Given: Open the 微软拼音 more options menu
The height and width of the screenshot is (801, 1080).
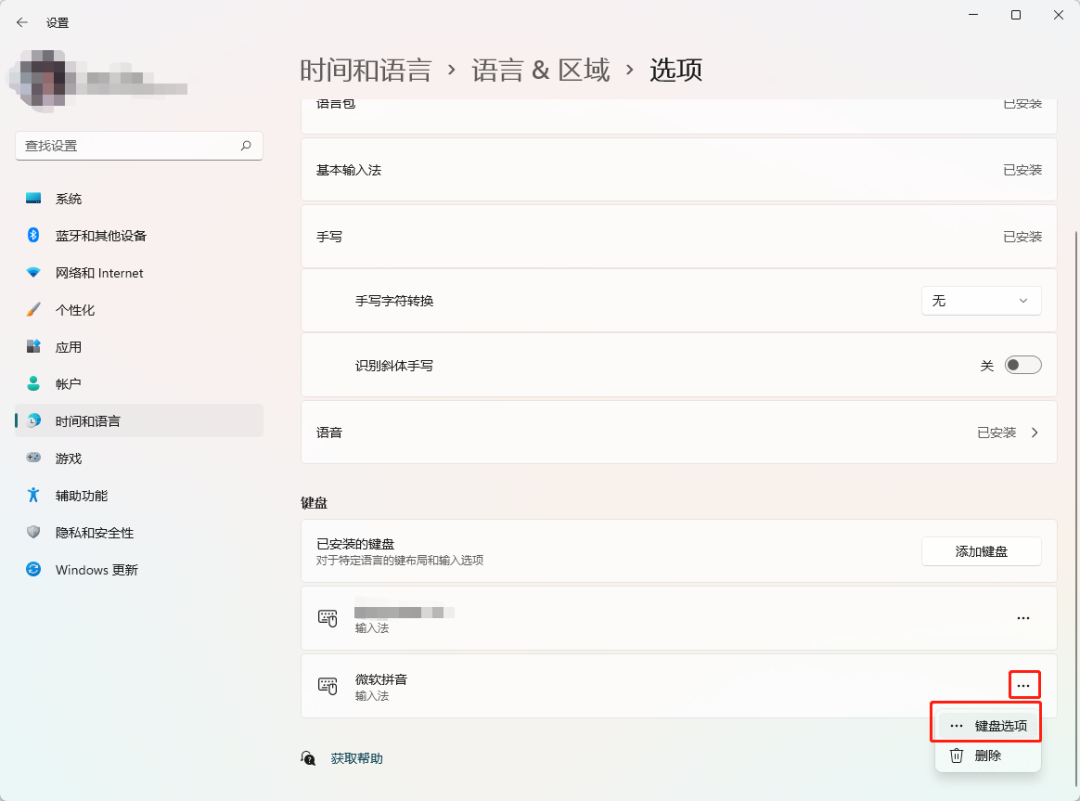Looking at the screenshot, I should (x=1023, y=685).
